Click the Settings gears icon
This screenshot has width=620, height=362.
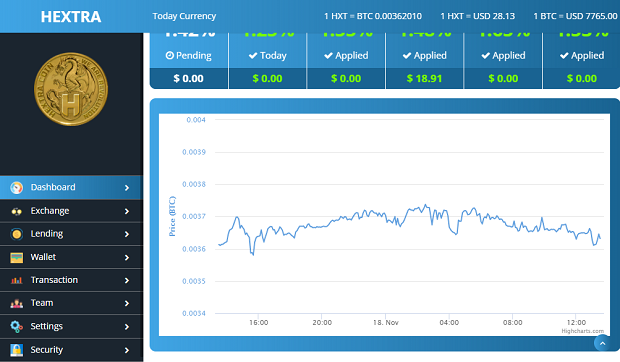(17, 326)
